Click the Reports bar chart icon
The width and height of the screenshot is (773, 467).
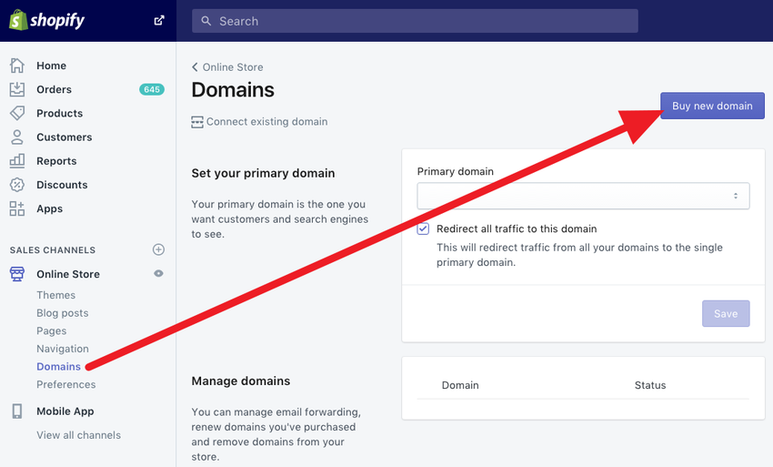17,161
